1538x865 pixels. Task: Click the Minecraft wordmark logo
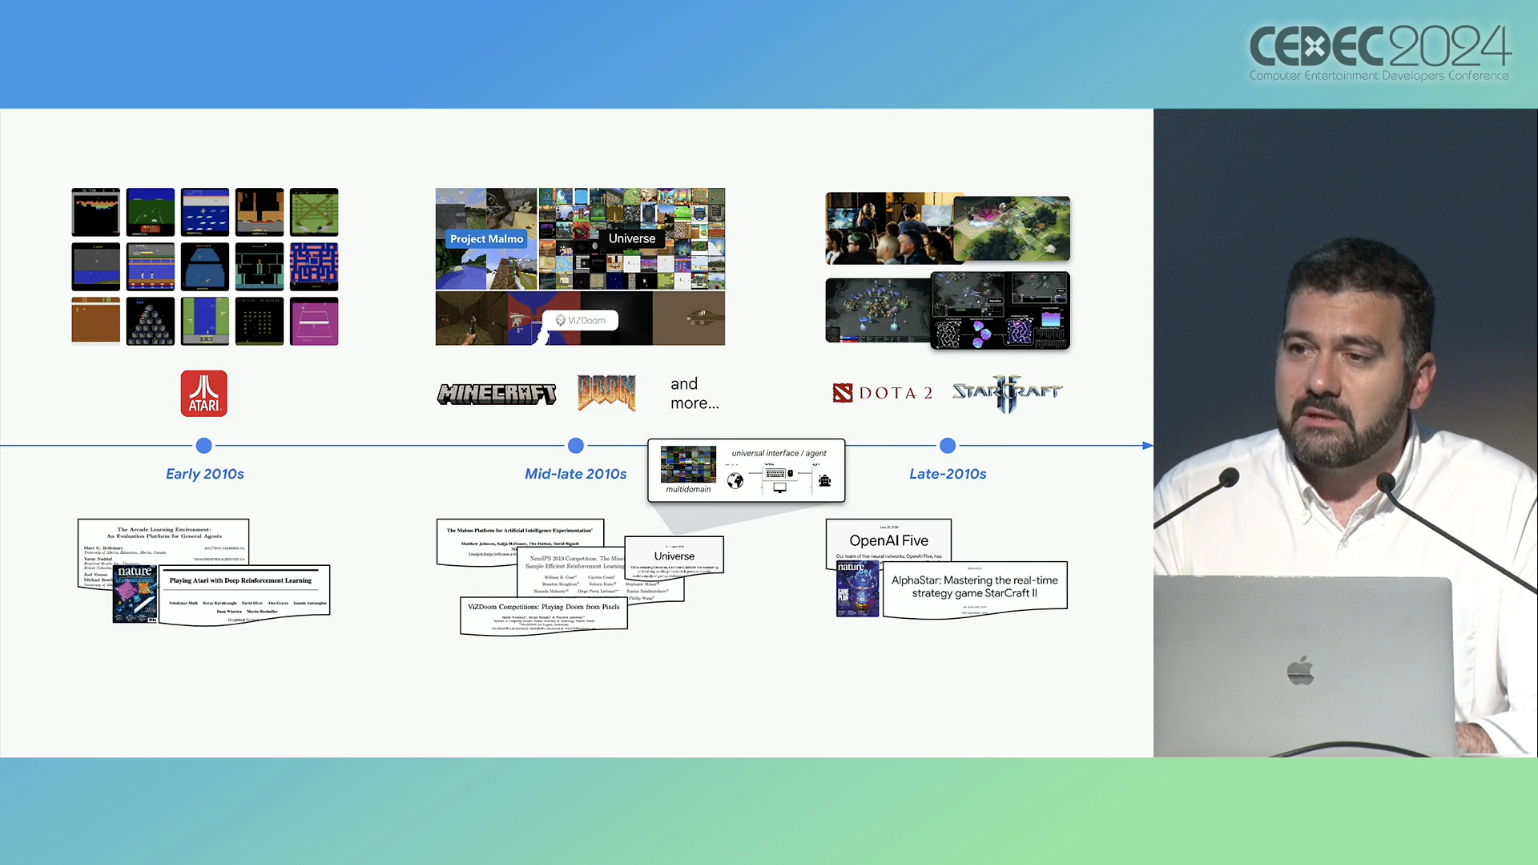point(497,394)
